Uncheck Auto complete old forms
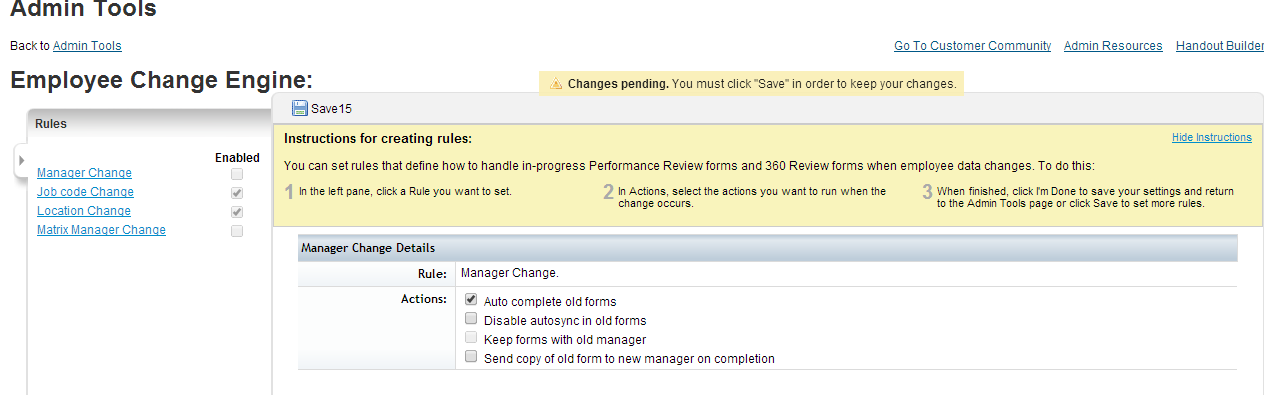Screen dimensions: 1264x395 tap(471, 299)
